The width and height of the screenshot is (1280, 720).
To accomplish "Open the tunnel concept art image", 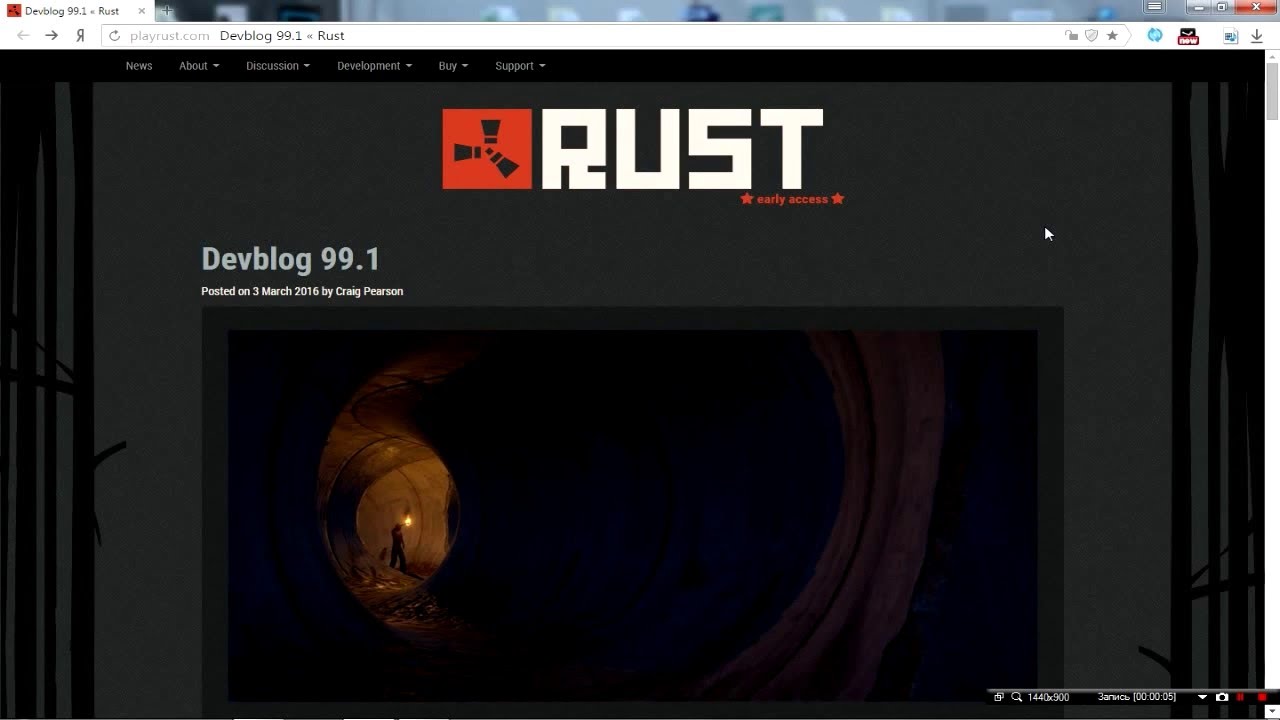I will pos(632,516).
